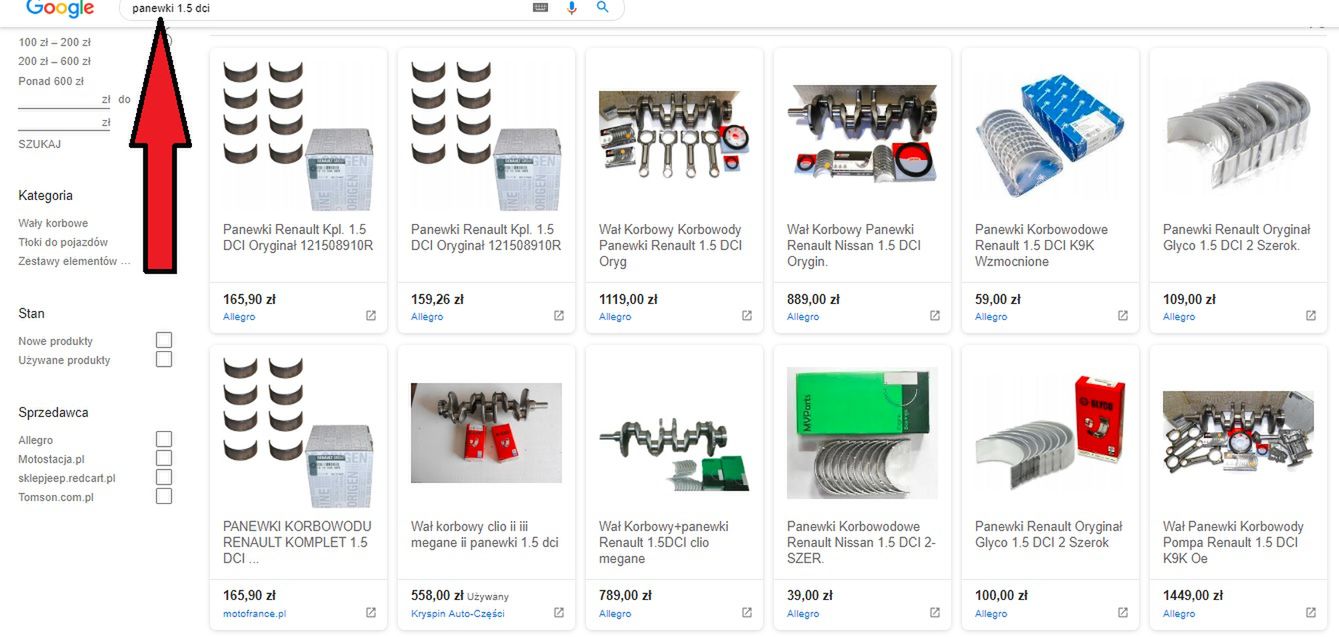Open external link icon on the 100,00 zł card
This screenshot has width=1339, height=637.
click(1123, 613)
